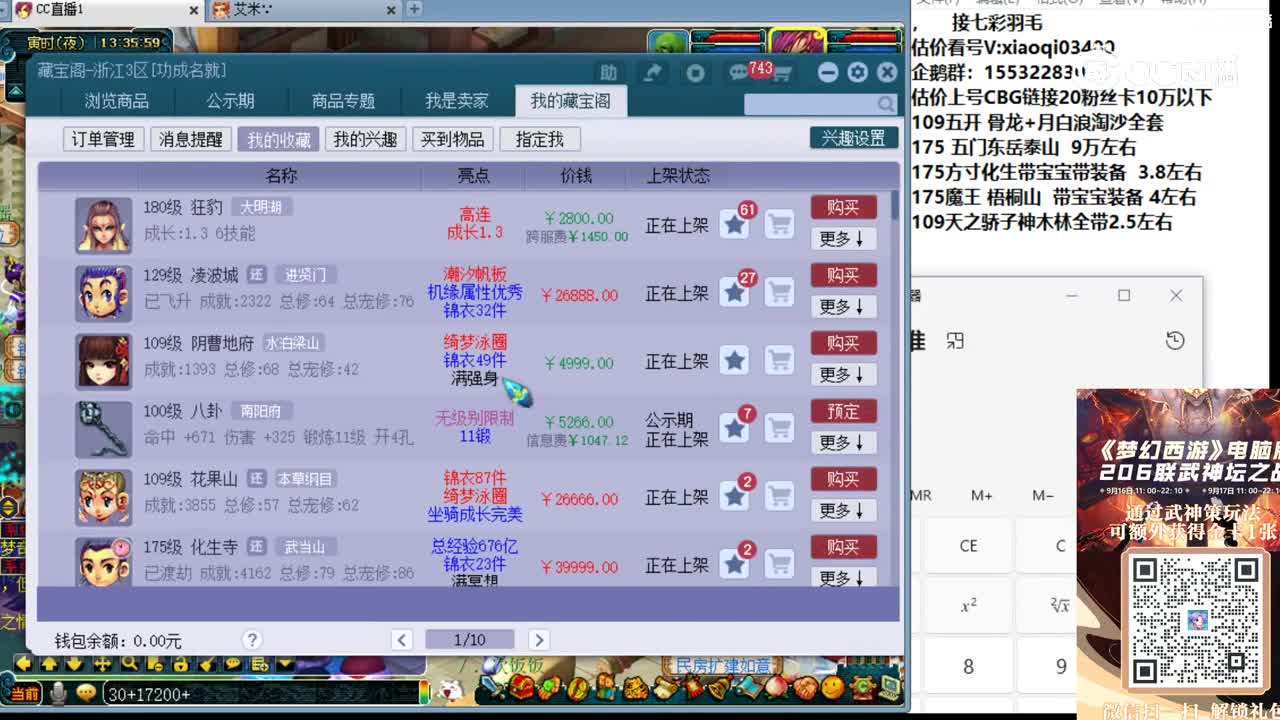Add 109级 花果山 to cart icon
1280x720 pixels.
coord(780,497)
